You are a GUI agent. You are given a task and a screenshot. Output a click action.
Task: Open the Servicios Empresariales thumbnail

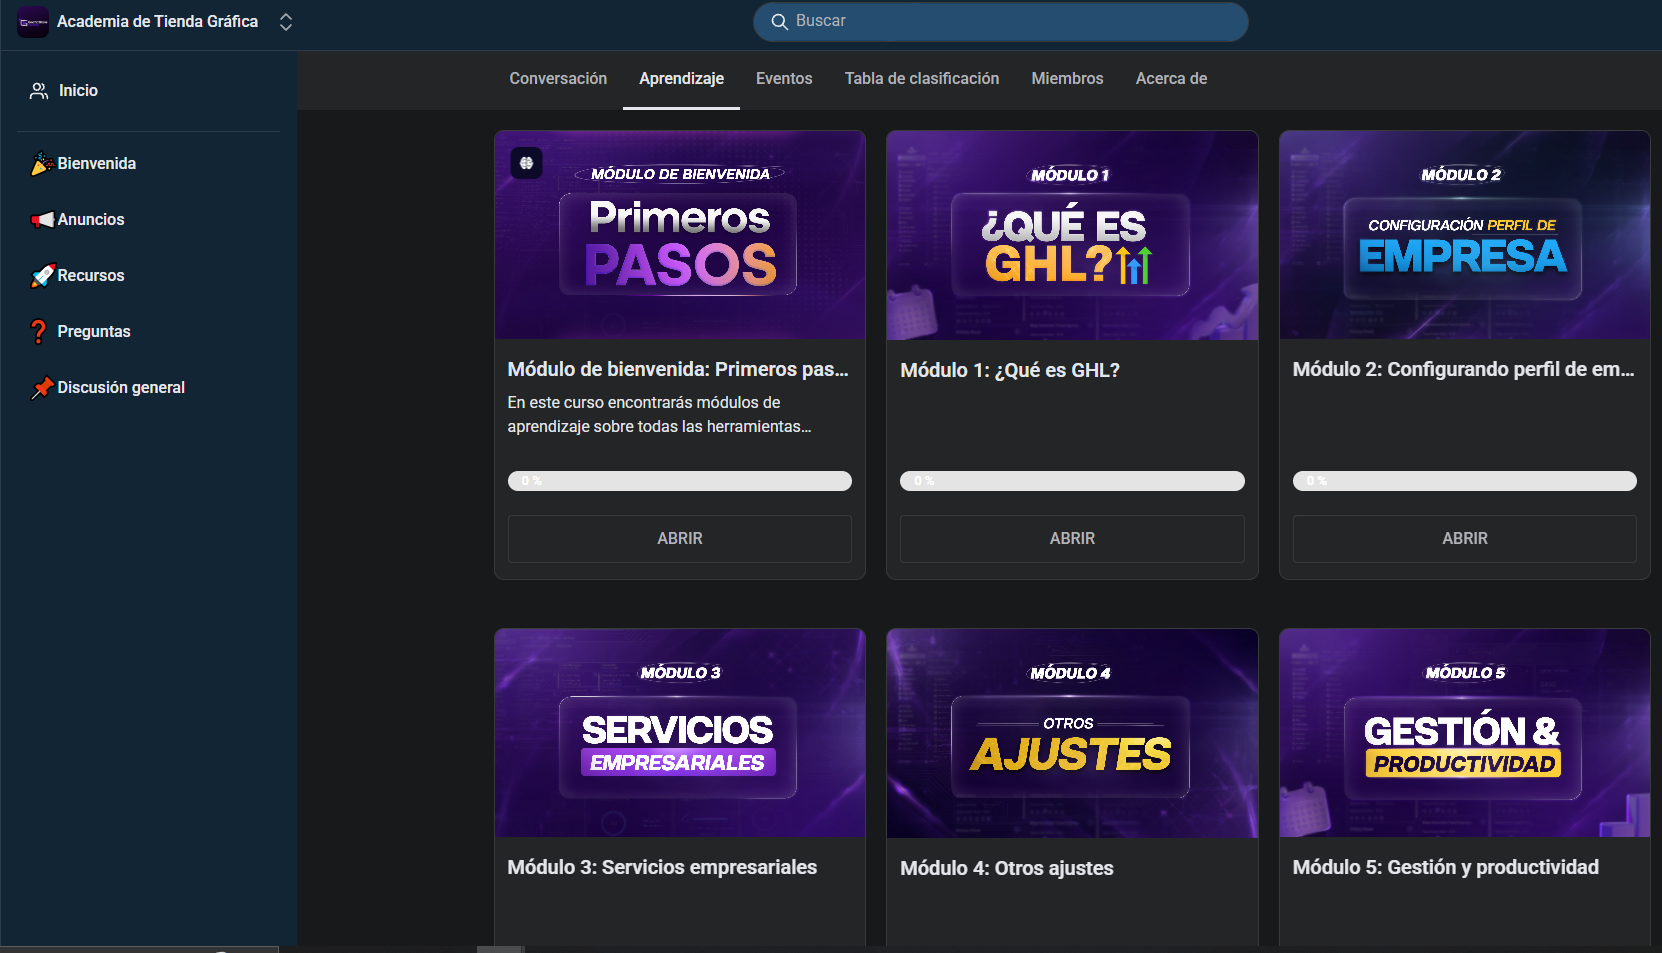tap(680, 733)
